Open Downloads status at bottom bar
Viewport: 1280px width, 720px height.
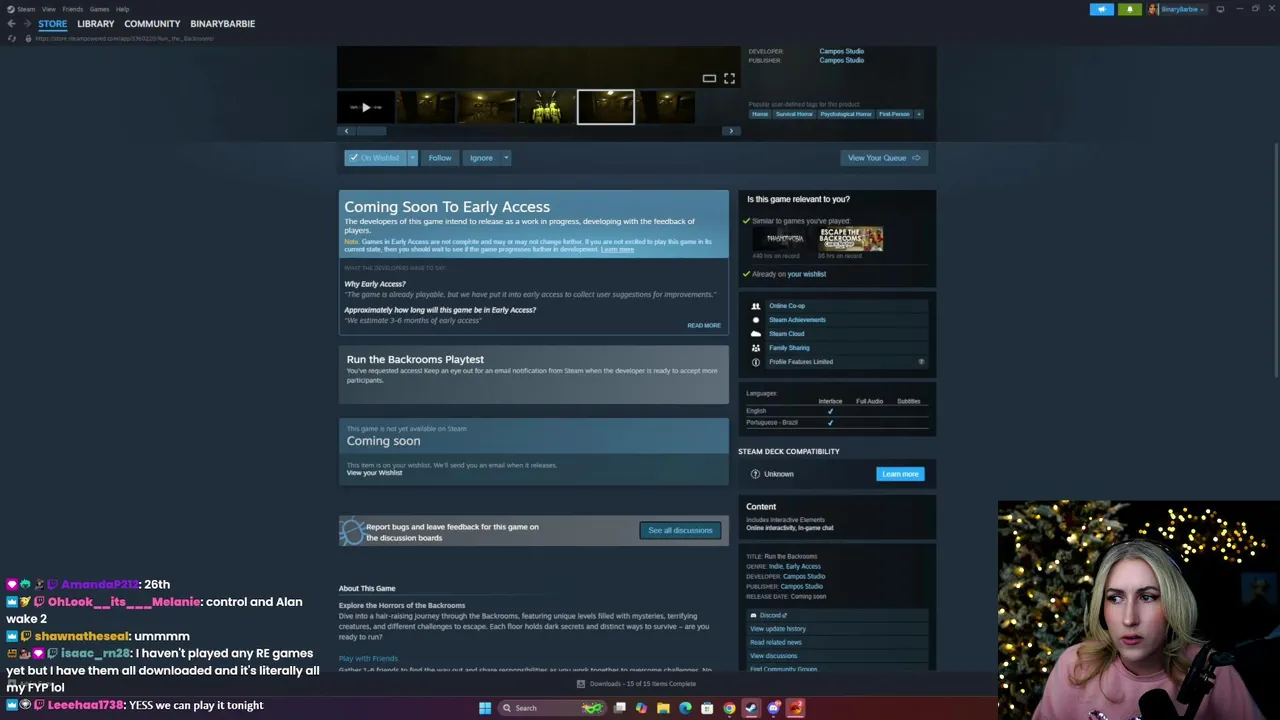[x=637, y=684]
